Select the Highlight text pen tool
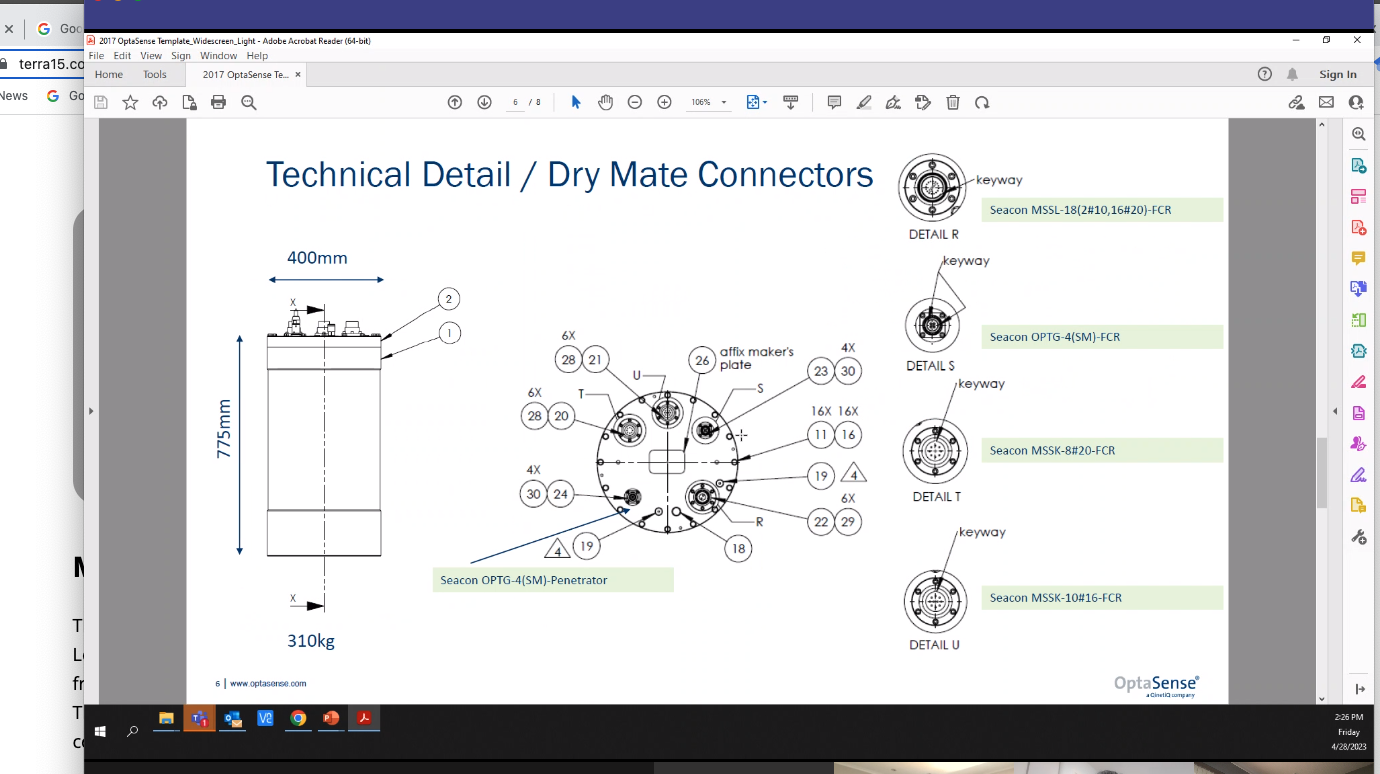The image size is (1380, 774). (864, 102)
